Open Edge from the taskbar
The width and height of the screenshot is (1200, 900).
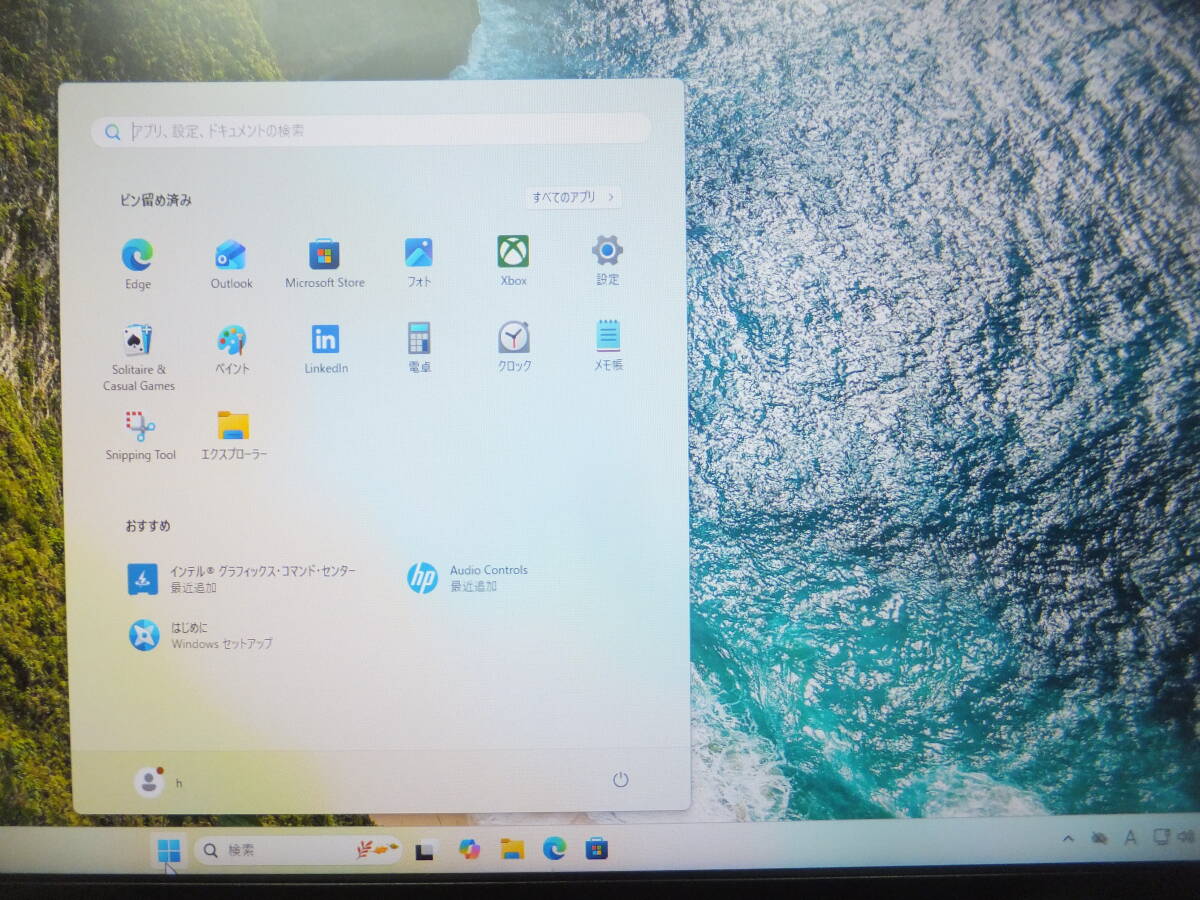click(x=554, y=848)
